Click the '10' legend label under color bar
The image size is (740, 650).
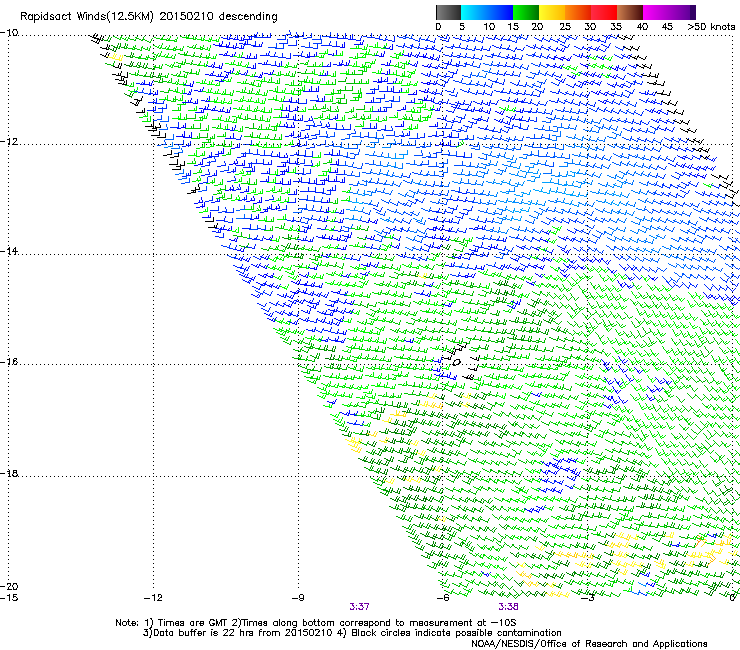coord(489,27)
